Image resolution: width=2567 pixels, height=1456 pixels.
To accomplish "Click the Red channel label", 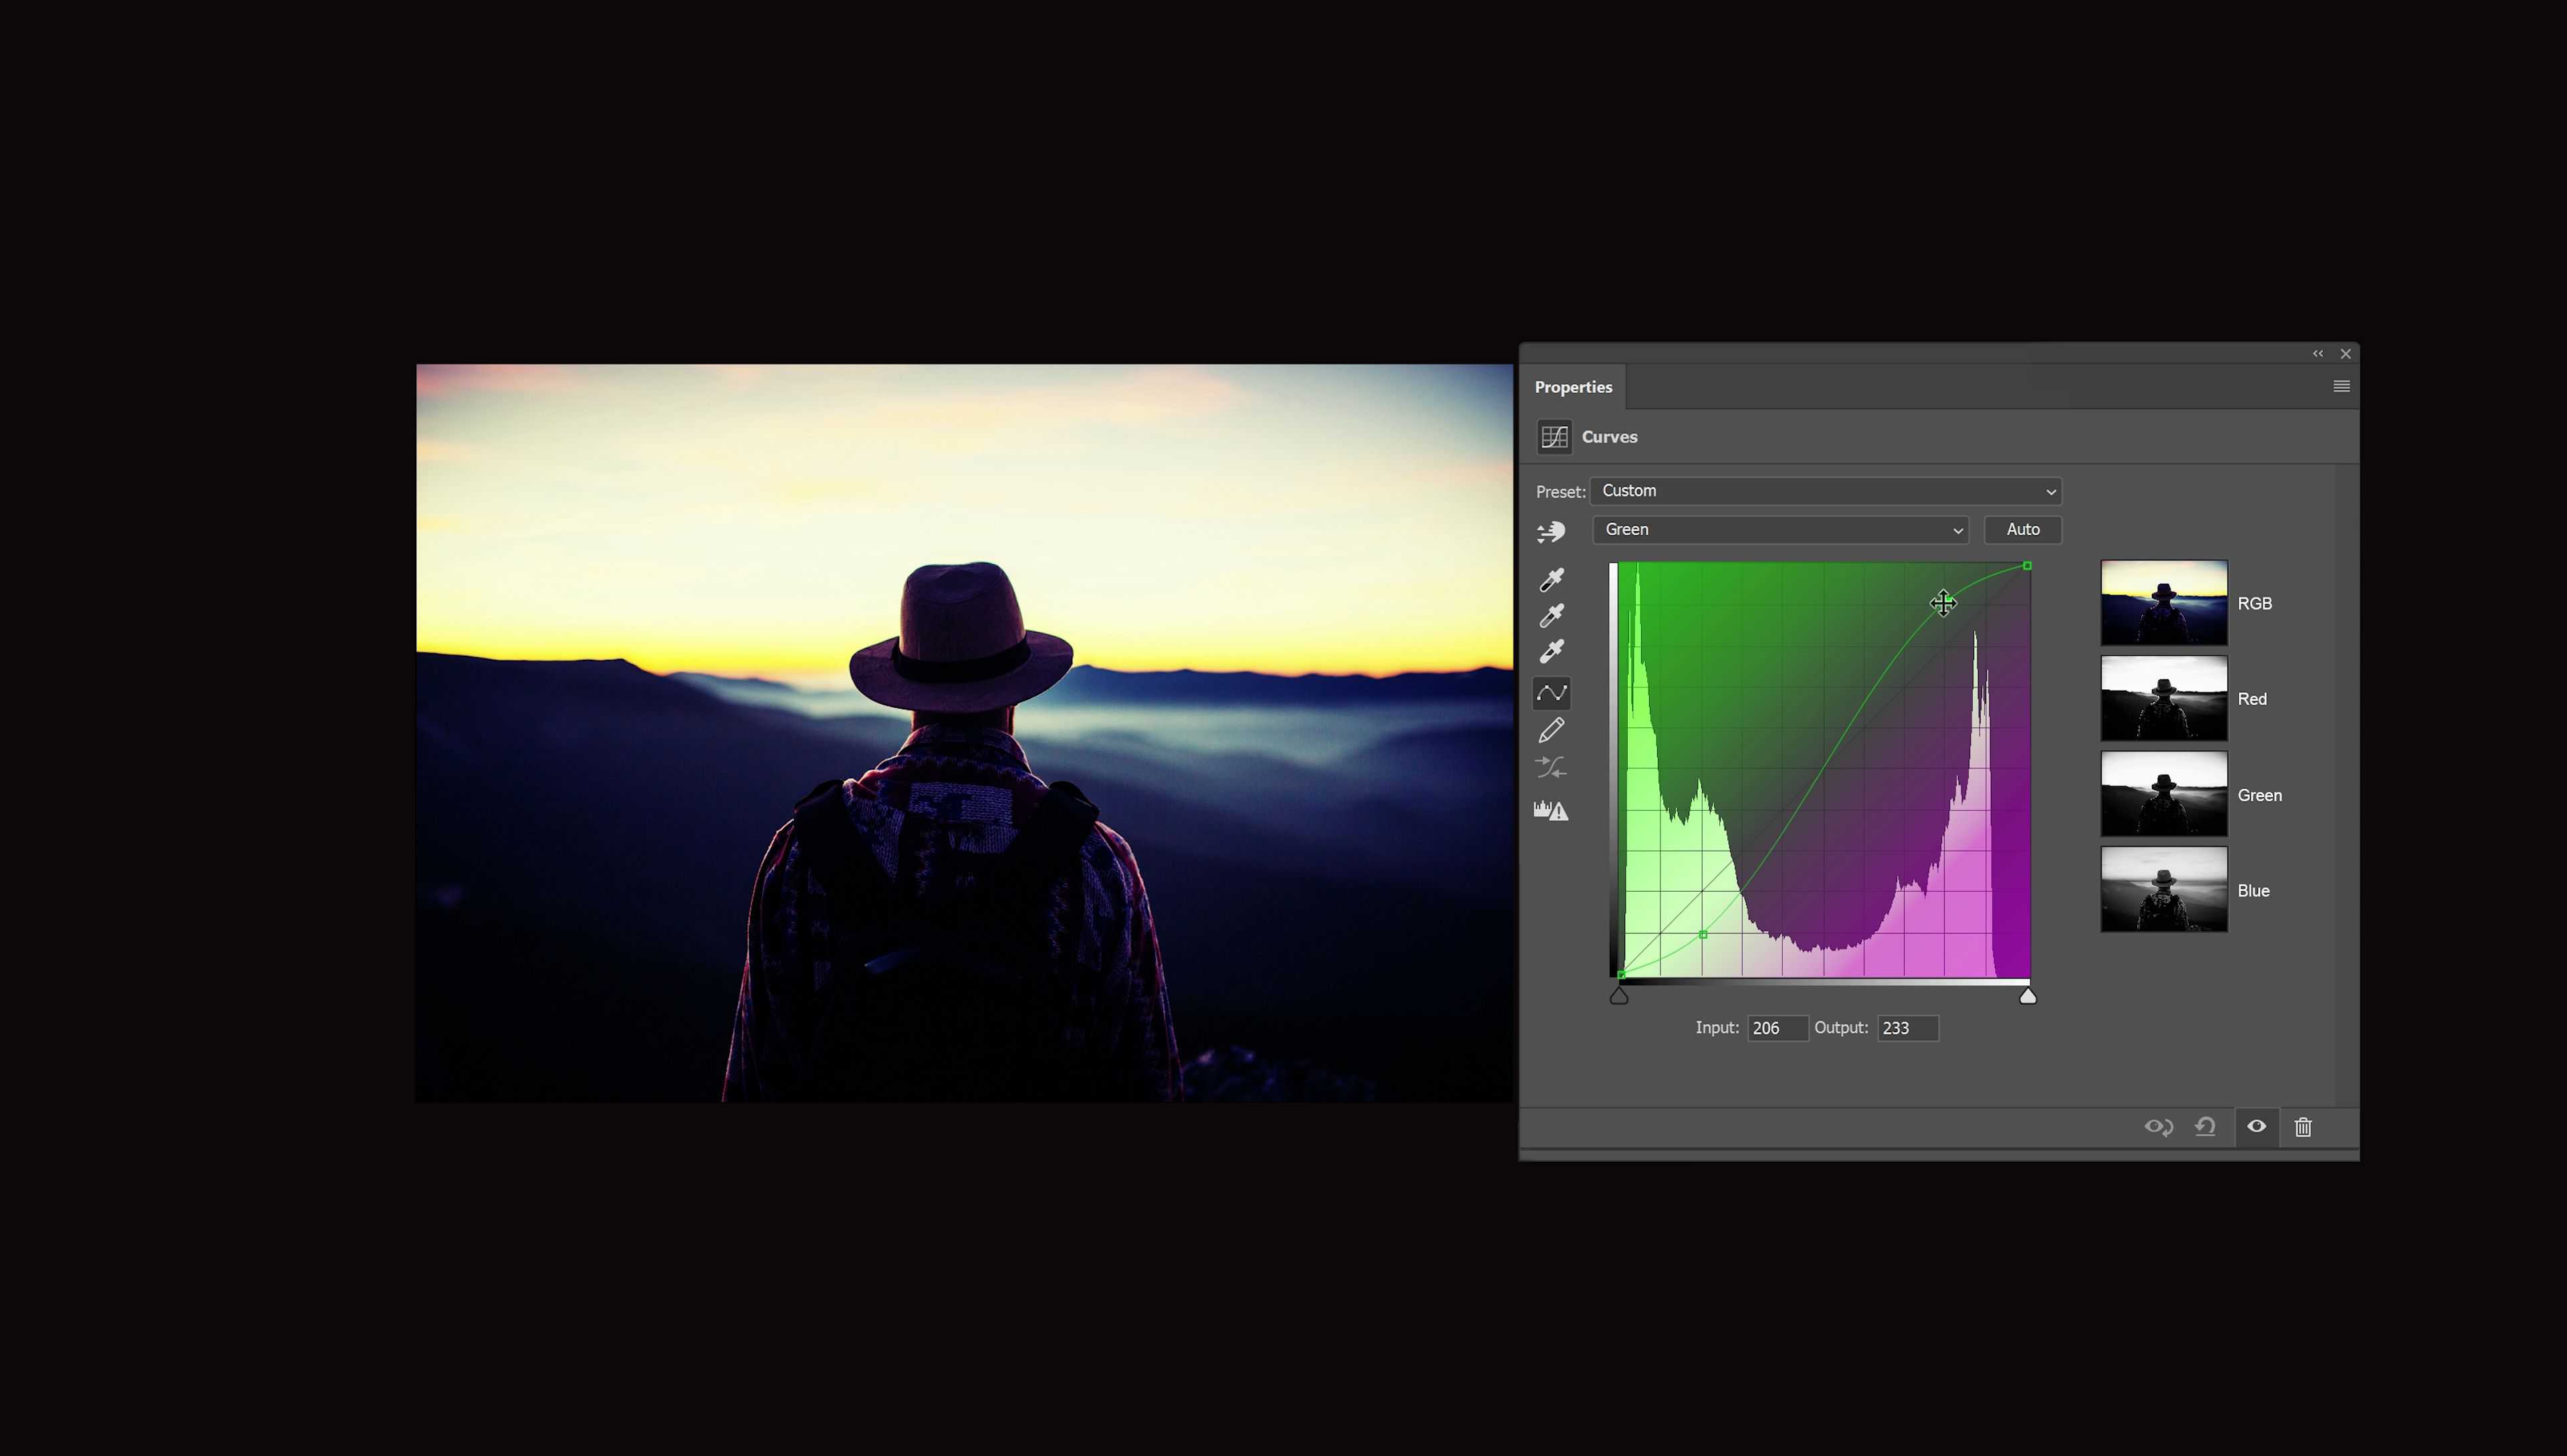I will (2252, 699).
